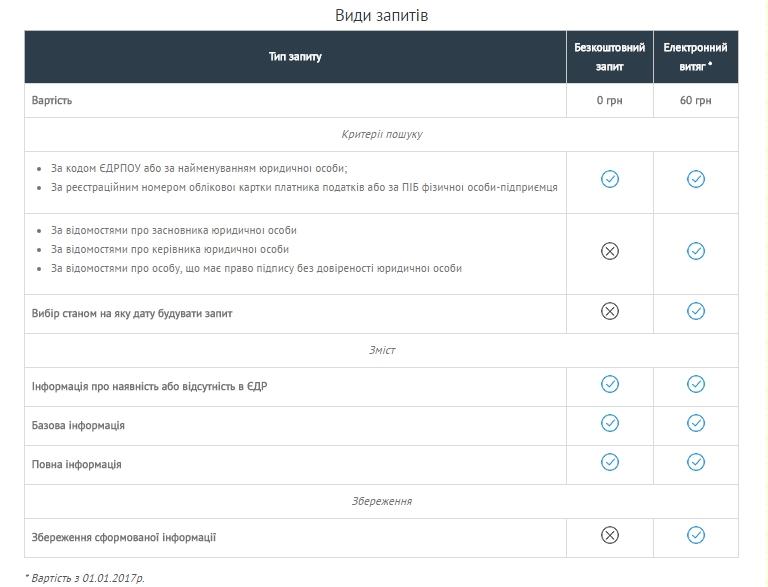Click the 0 грн price cell
This screenshot has width=768, height=587.
pos(609,101)
